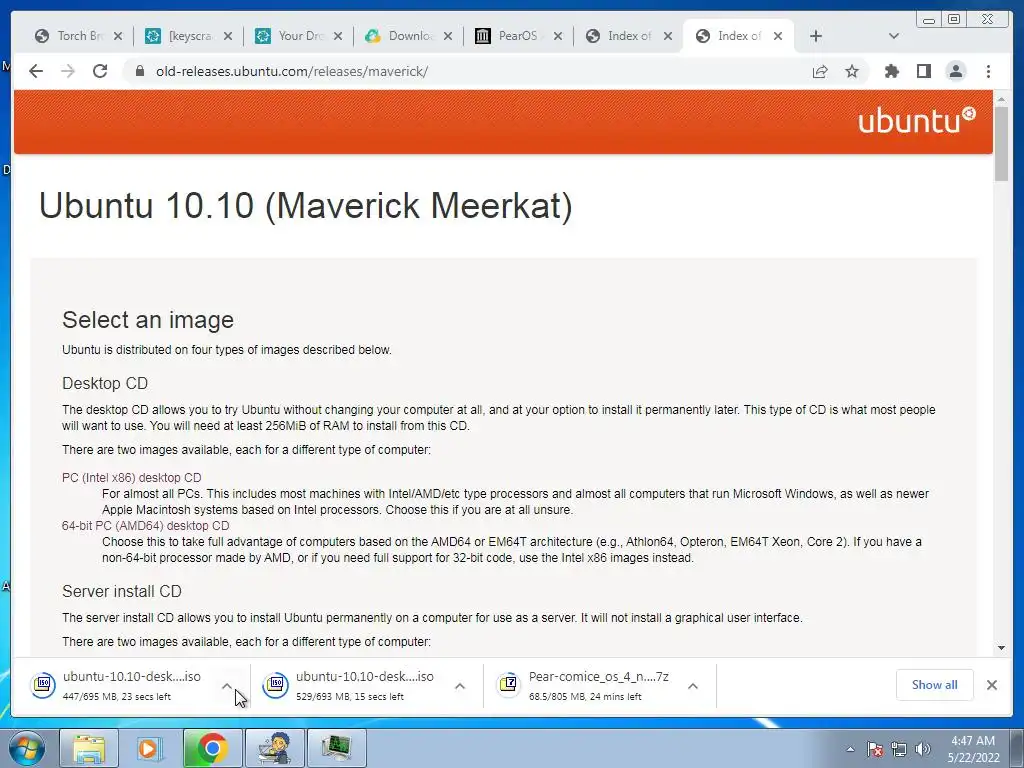
Task: View site information via padlock icon
Action: coord(139,71)
